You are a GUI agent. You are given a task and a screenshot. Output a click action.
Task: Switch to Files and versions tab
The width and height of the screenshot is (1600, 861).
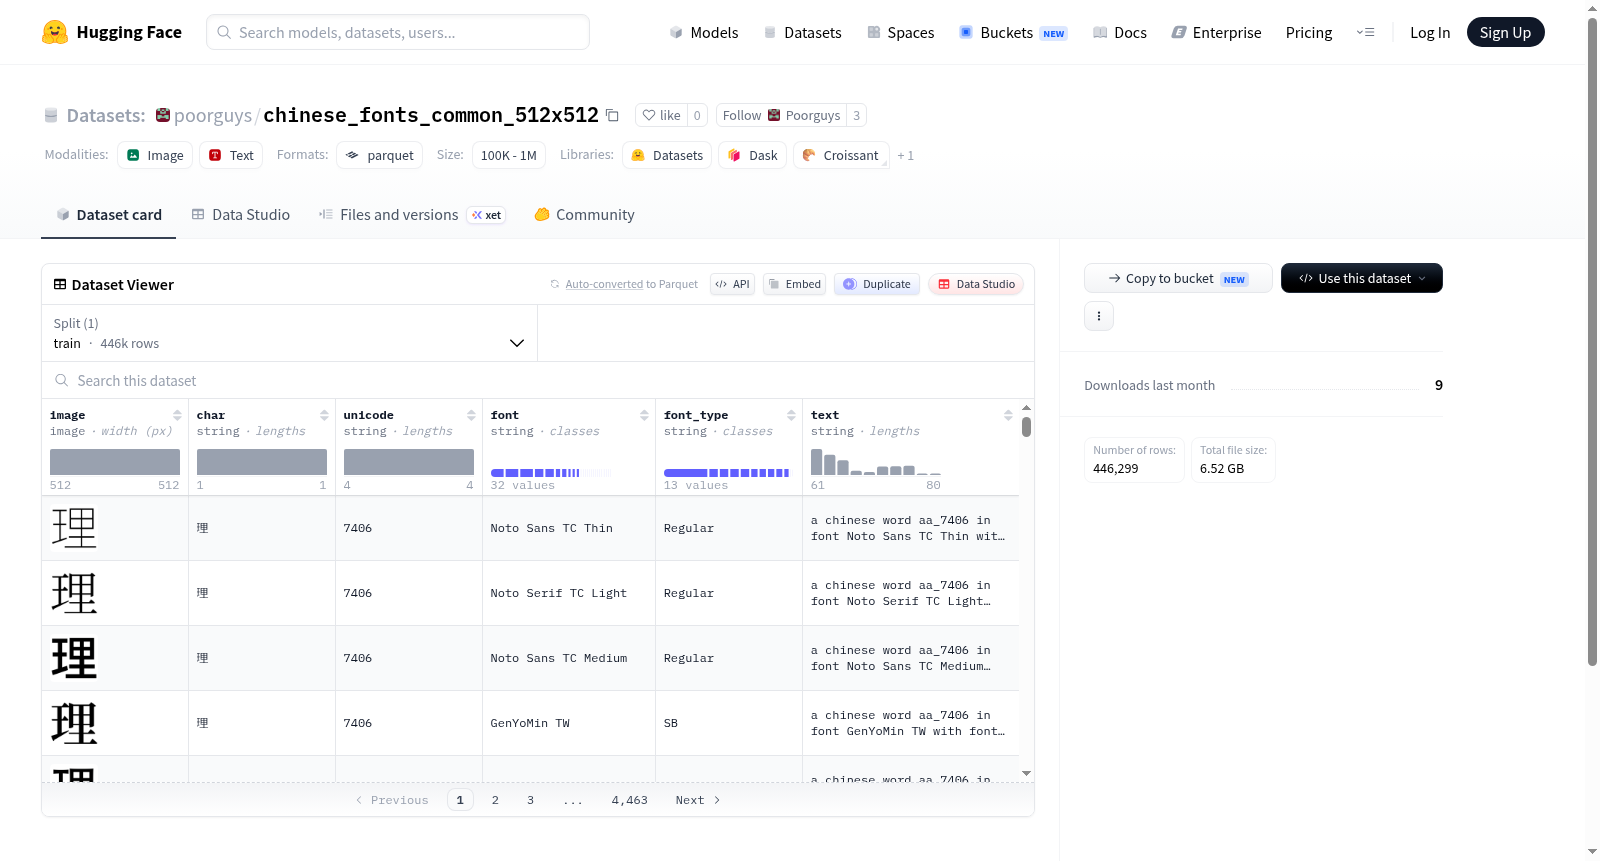411,215
